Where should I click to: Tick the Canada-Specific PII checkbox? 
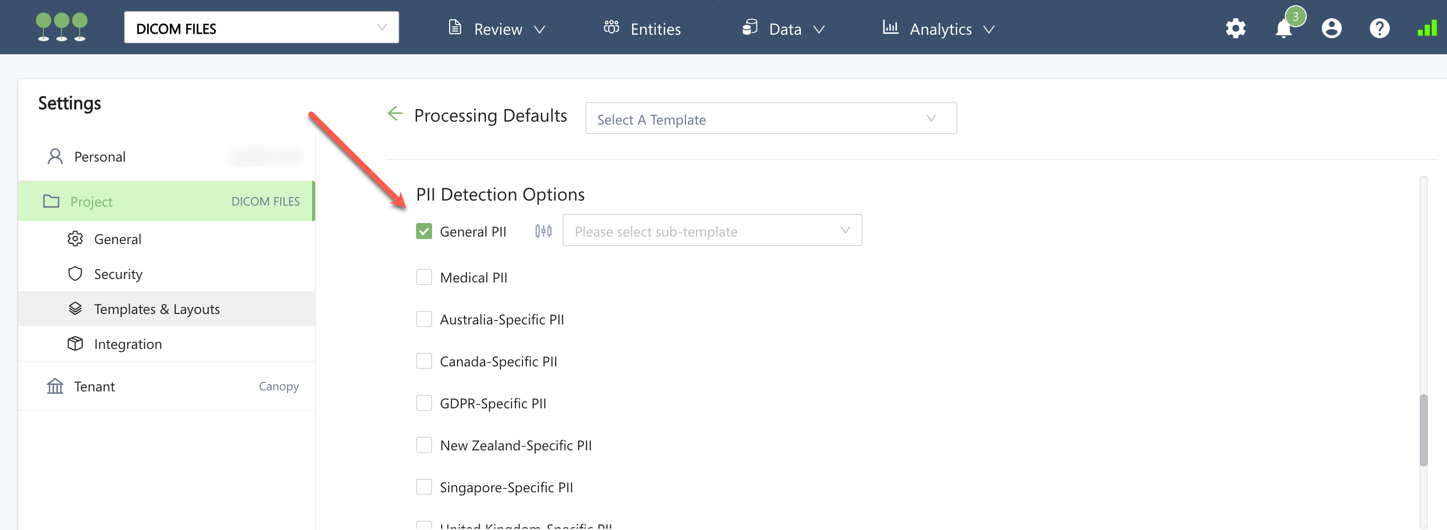(x=424, y=361)
